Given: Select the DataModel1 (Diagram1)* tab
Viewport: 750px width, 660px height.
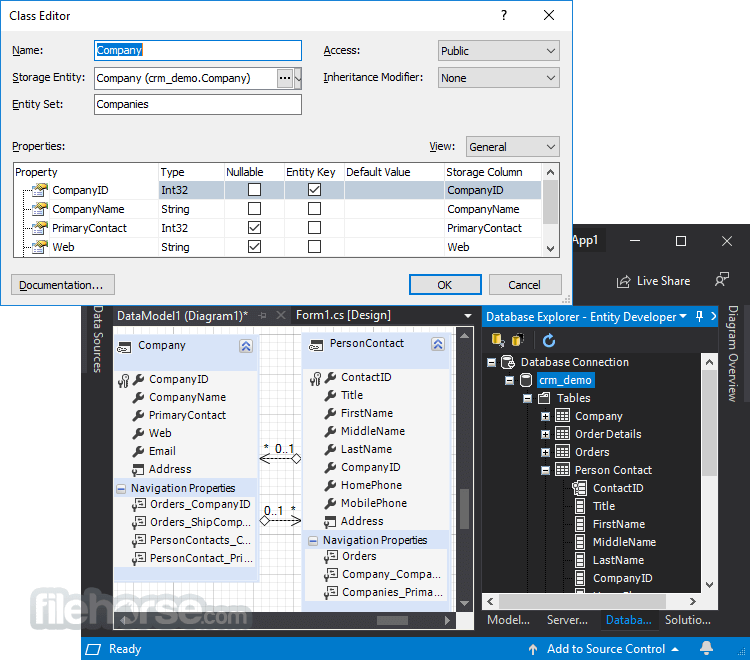Looking at the screenshot, I should click(x=182, y=316).
